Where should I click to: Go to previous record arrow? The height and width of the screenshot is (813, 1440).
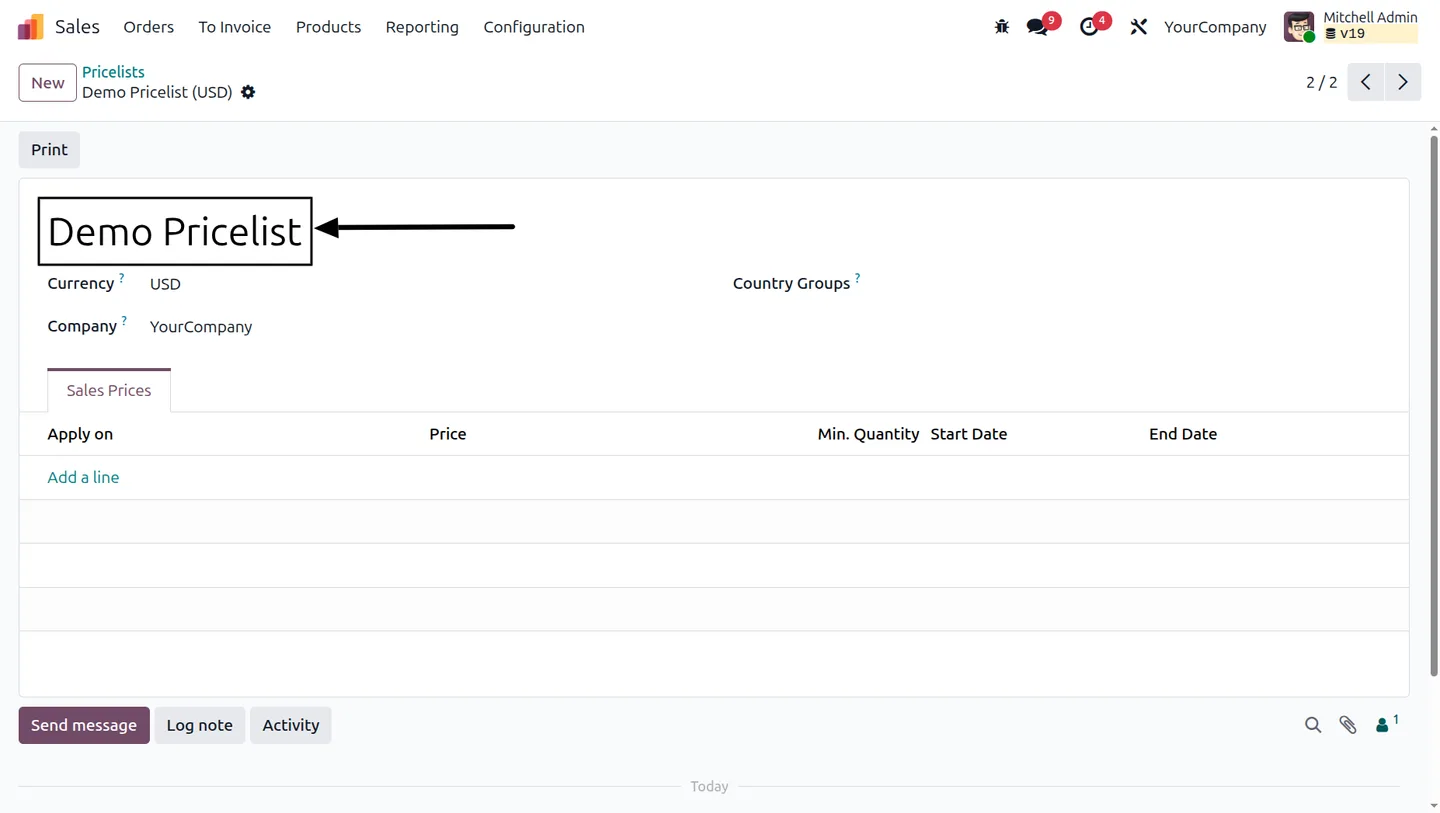1366,82
